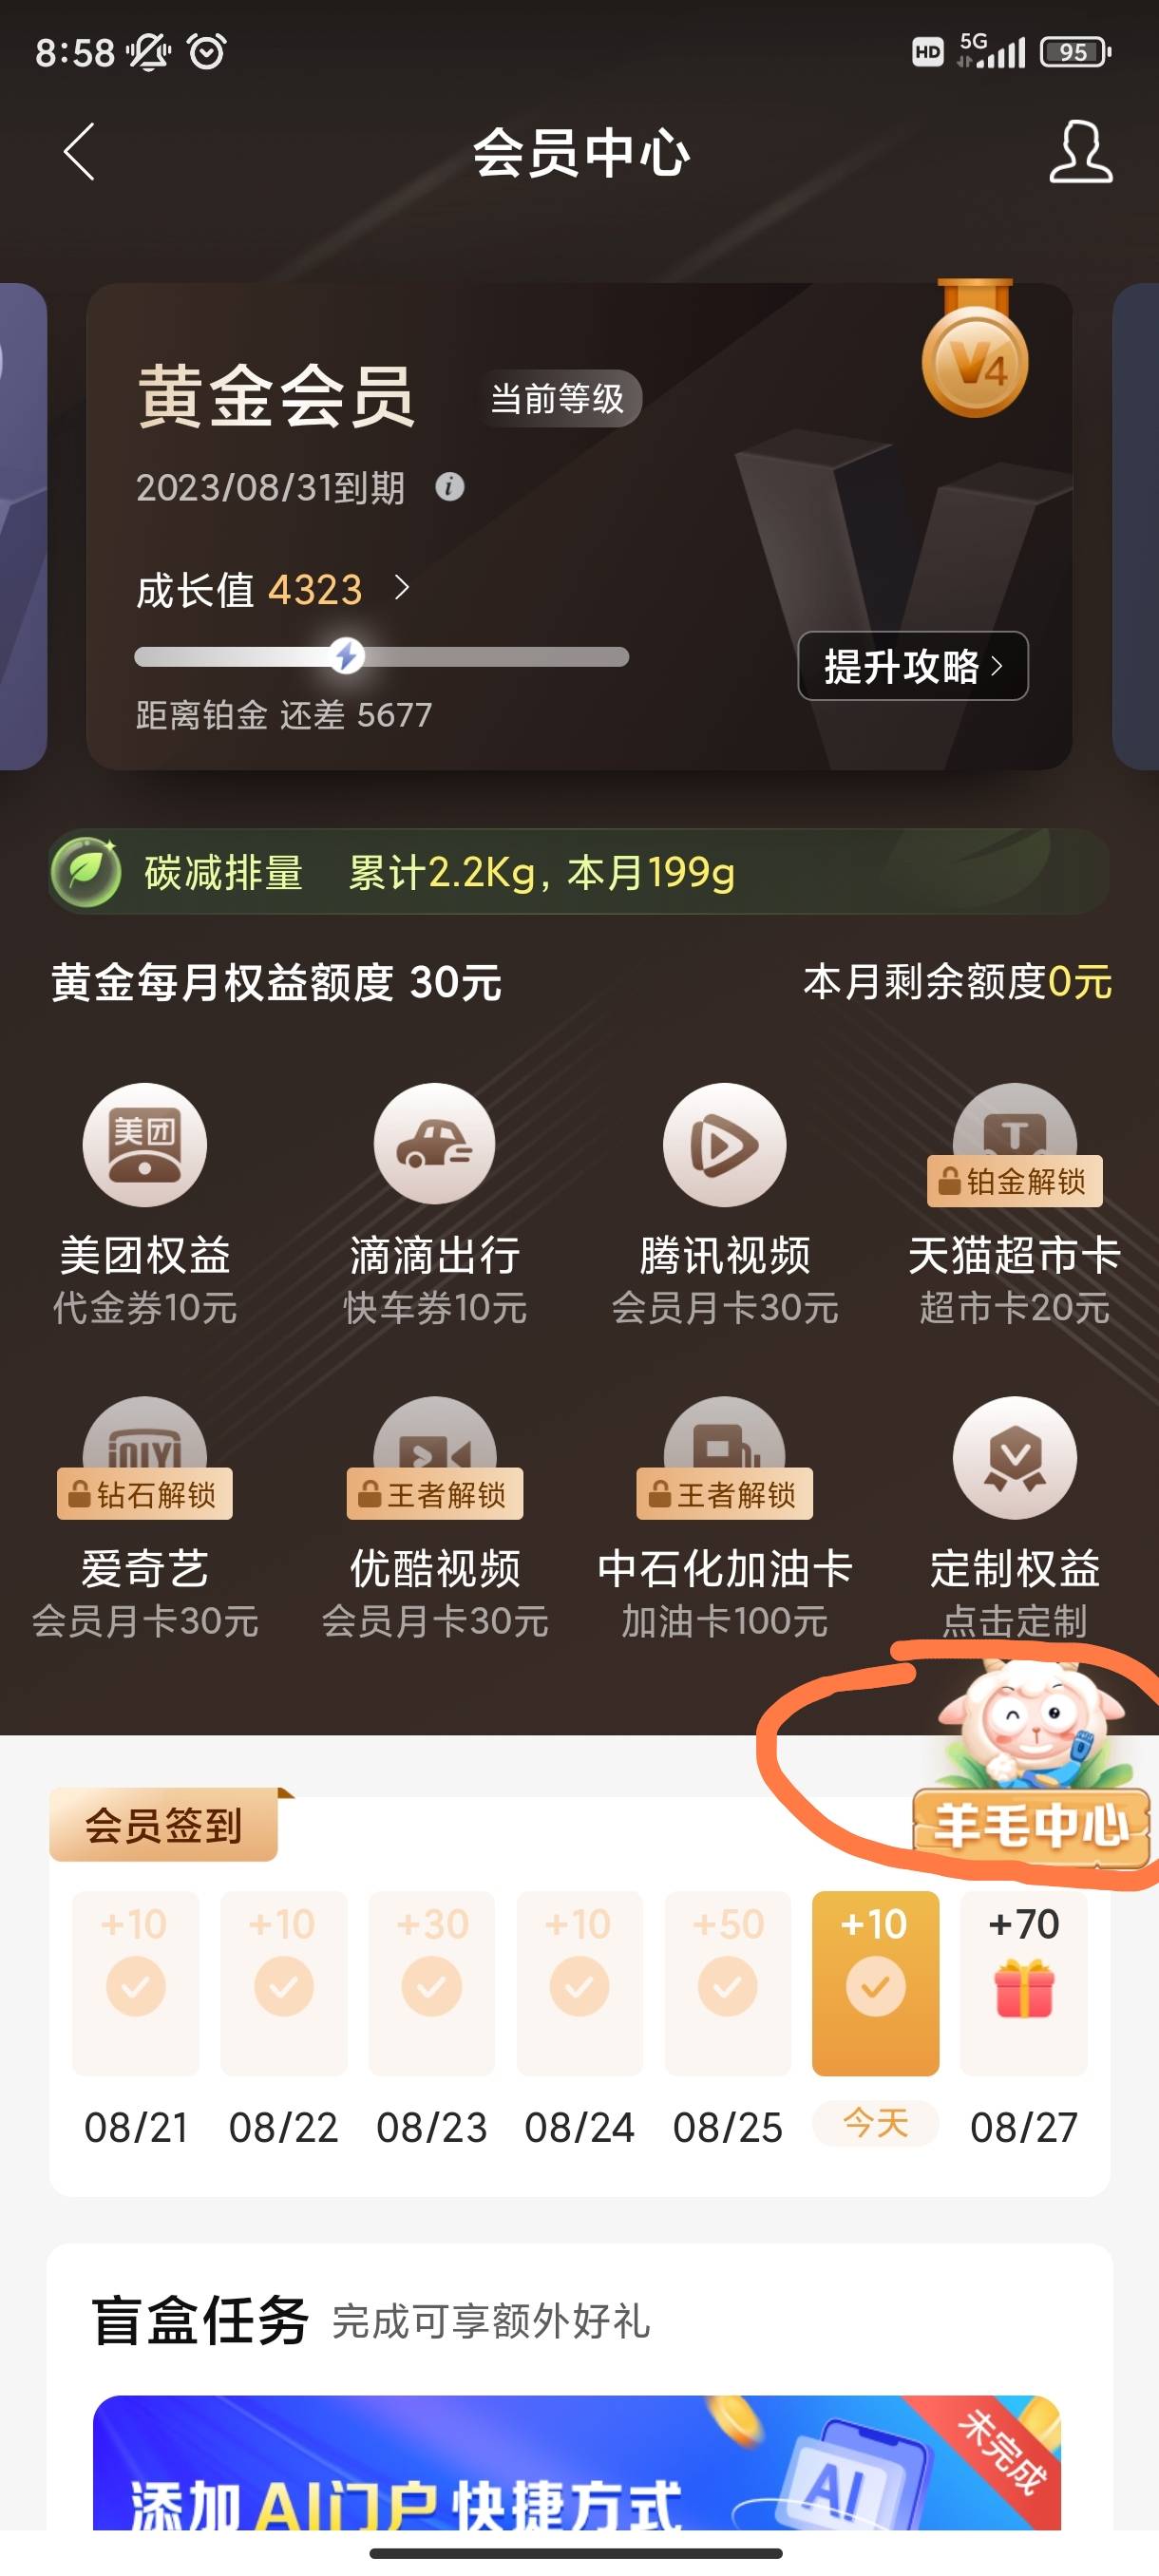The width and height of the screenshot is (1159, 2576).
Task: Click the growth progress slider handle
Action: 347,656
